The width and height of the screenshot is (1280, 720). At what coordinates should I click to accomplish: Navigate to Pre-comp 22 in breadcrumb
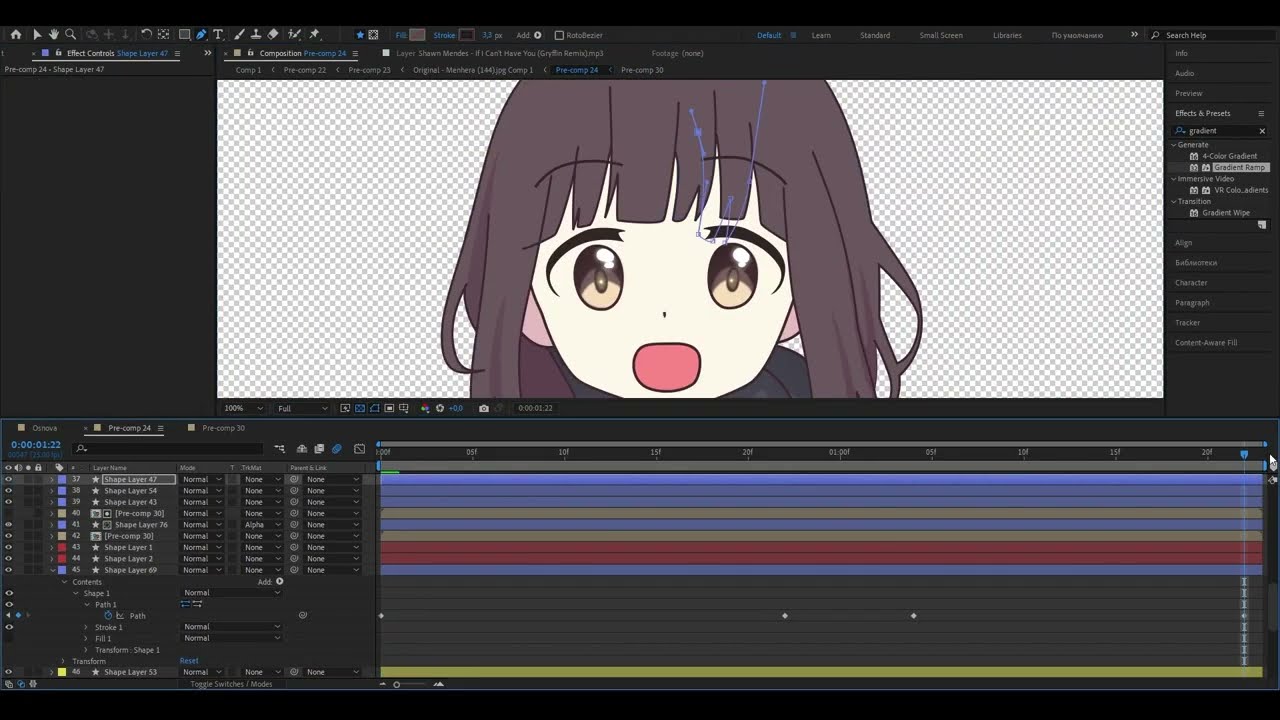pyautogui.click(x=304, y=70)
